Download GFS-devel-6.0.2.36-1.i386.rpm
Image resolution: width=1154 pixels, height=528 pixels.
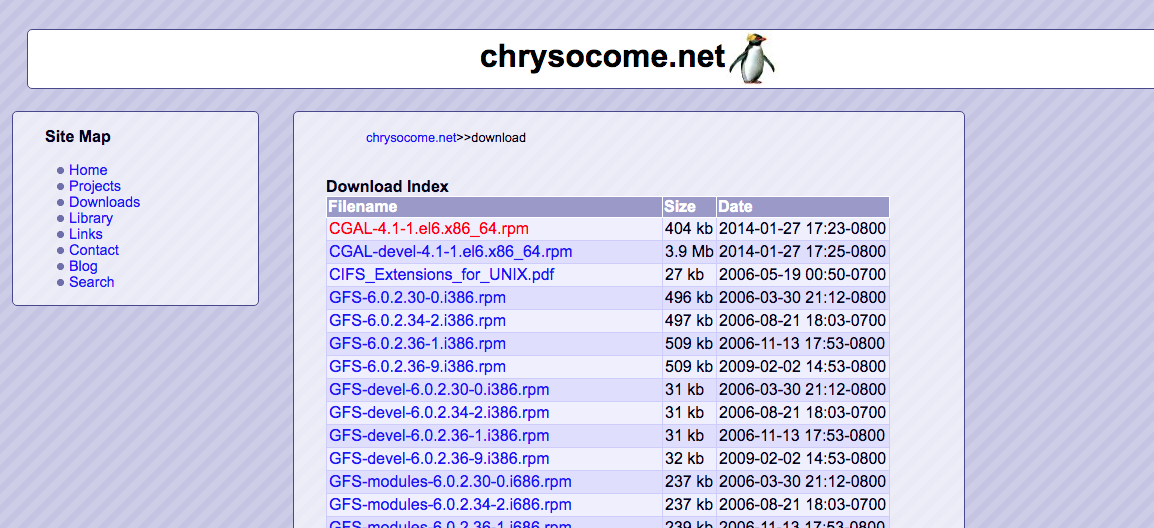click(x=439, y=436)
